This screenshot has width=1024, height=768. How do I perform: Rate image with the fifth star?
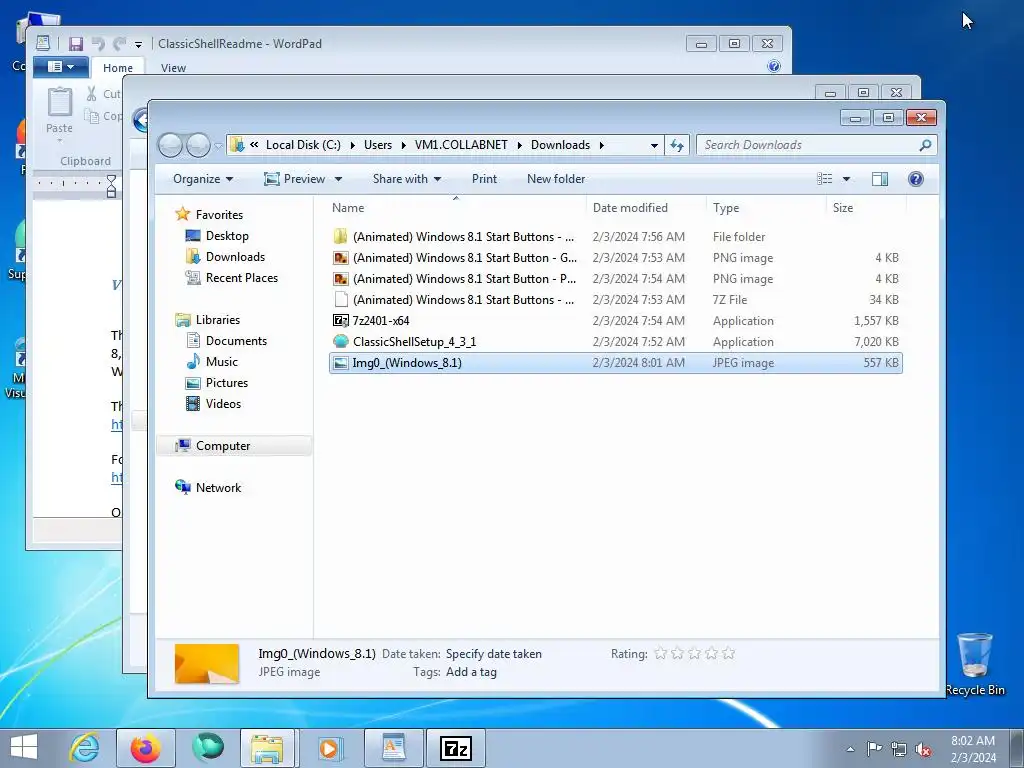tap(728, 653)
